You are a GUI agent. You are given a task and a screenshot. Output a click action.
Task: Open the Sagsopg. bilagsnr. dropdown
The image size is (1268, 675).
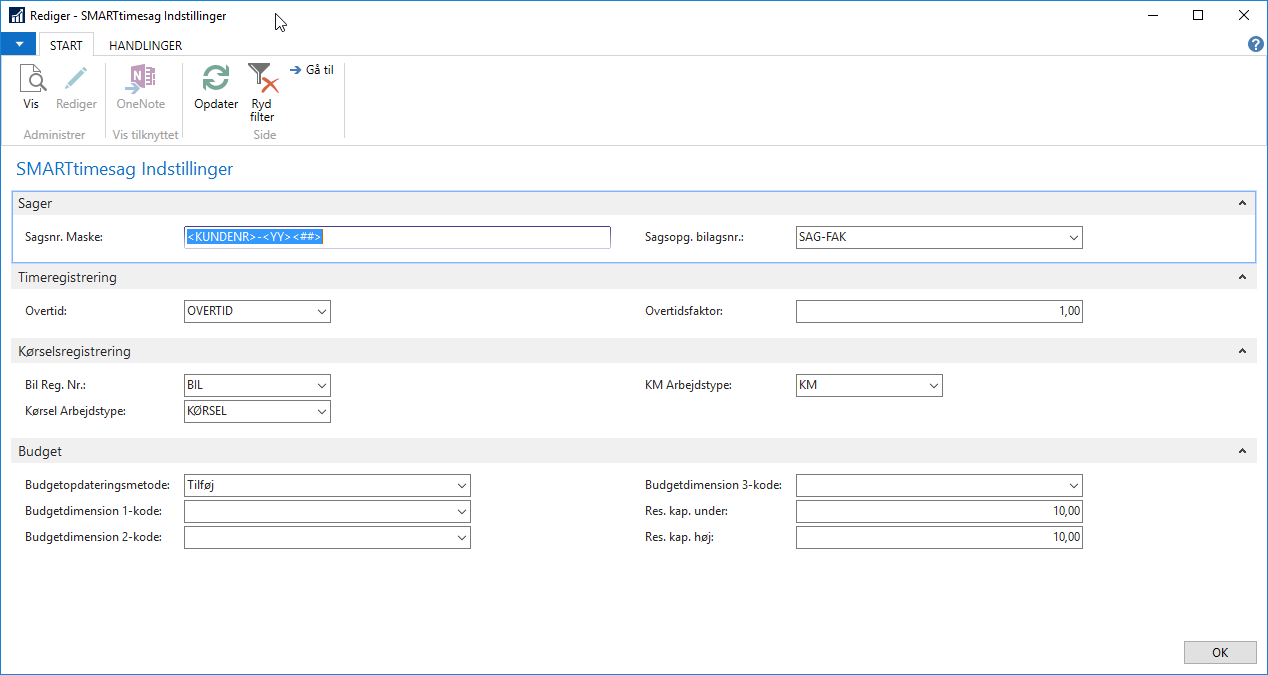(1073, 238)
